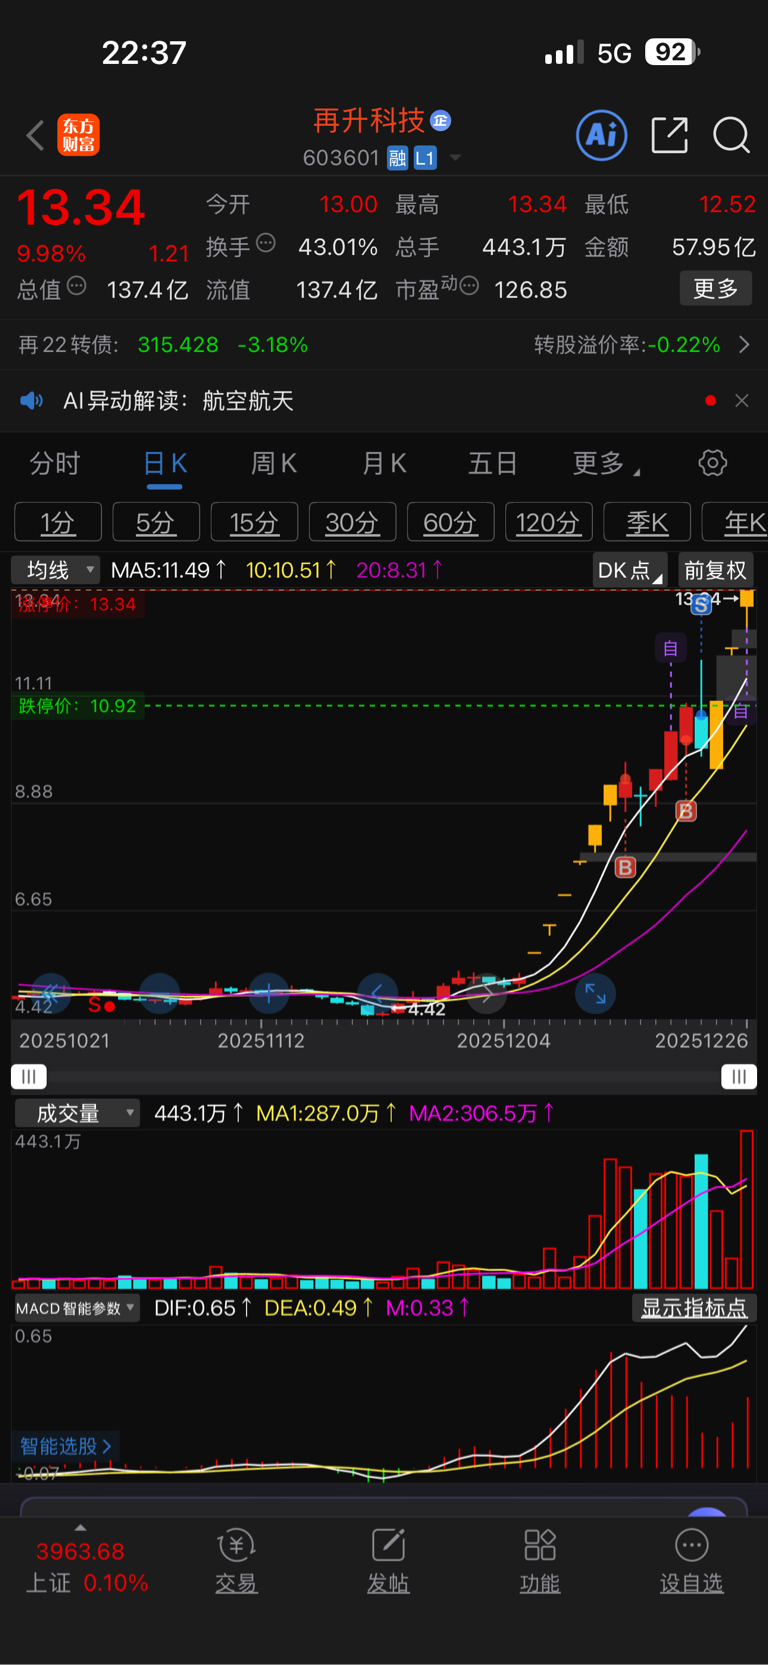This screenshot has height=1665, width=768.
Task: Open chart settings gear icon
Action: pyautogui.click(x=712, y=463)
